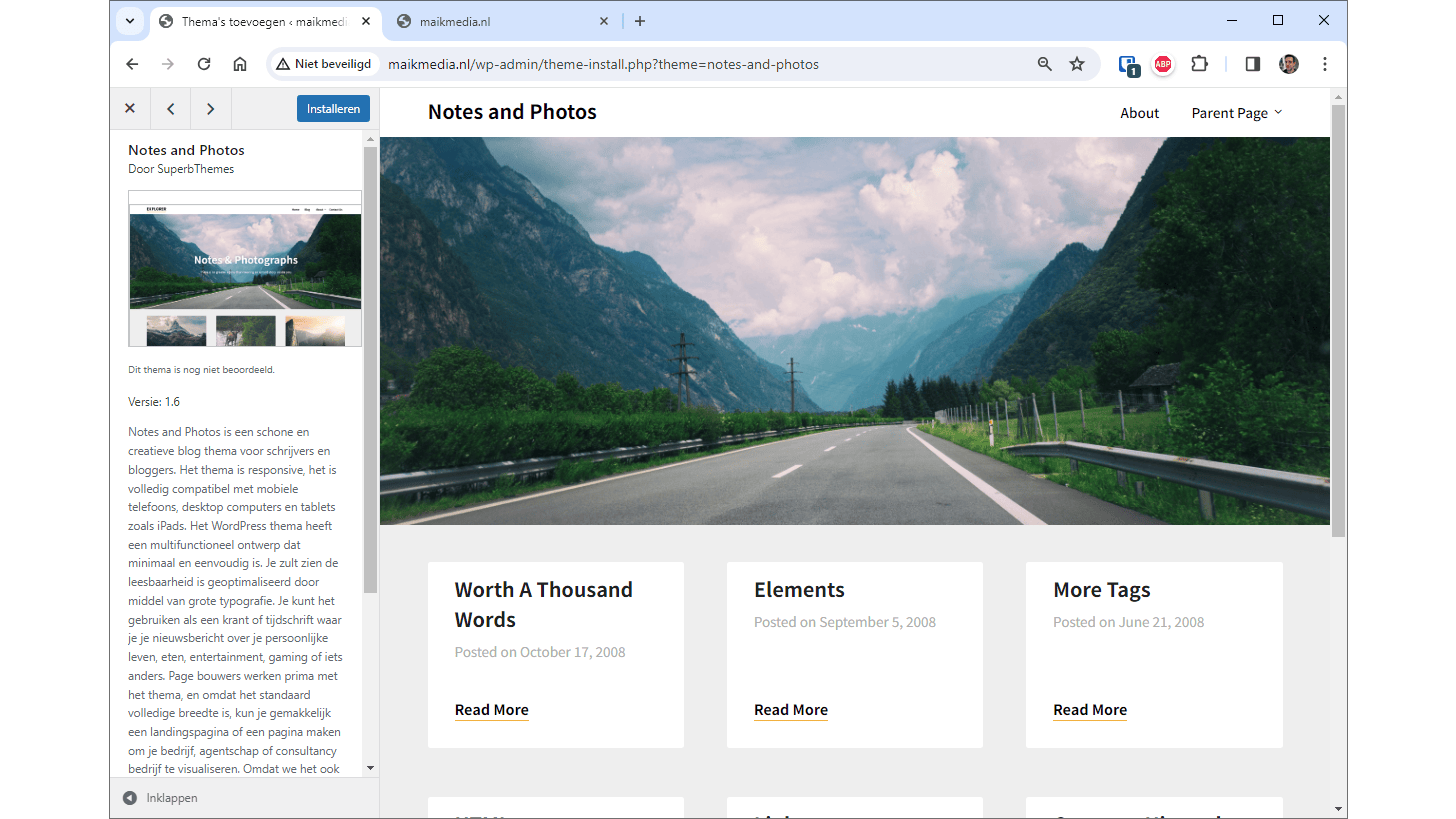Click the date October 17, 2008
The height and width of the screenshot is (819, 1456).
[x=573, y=652]
